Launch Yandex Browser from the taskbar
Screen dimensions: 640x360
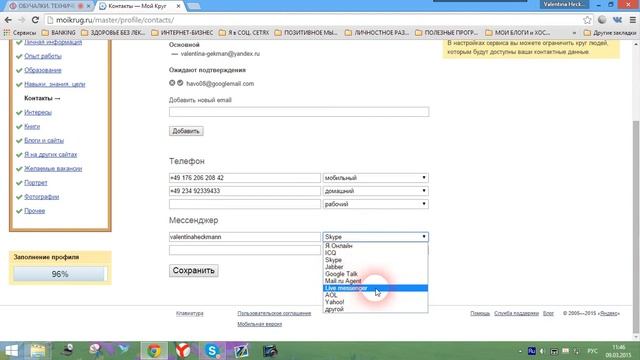click(183, 351)
